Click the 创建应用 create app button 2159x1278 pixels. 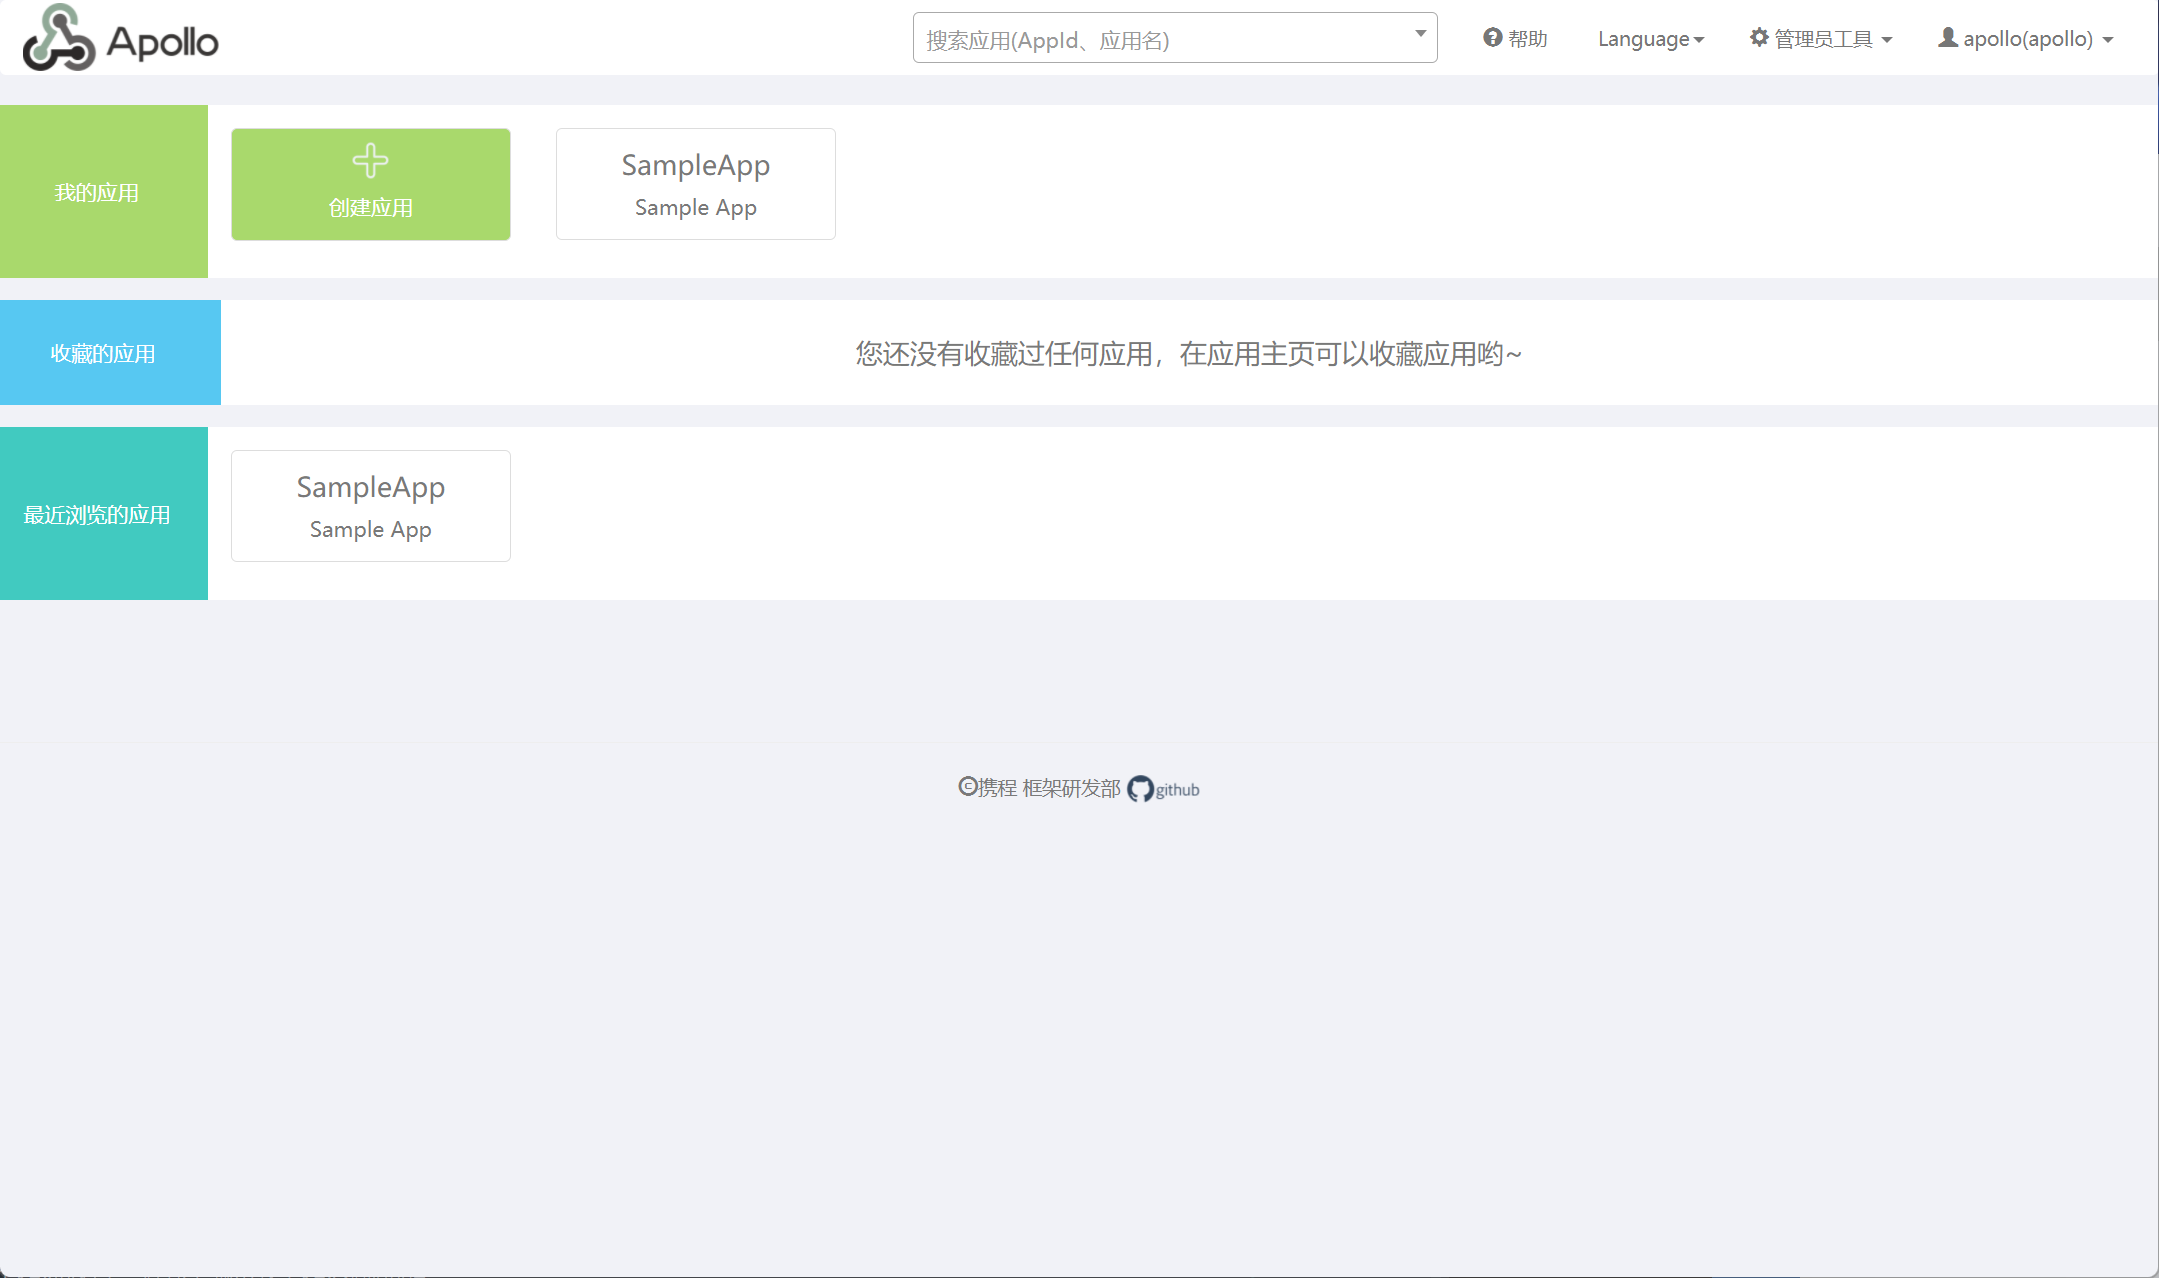(x=371, y=184)
